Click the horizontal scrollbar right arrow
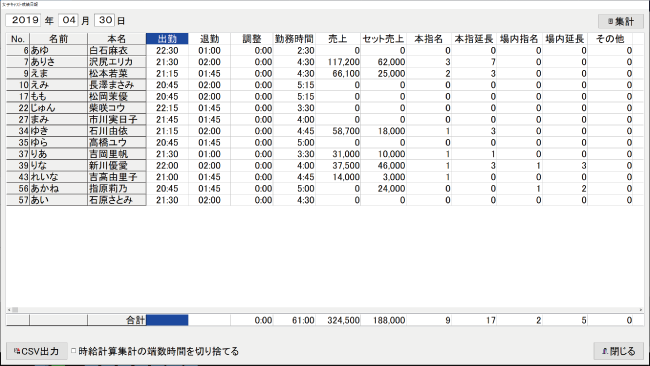This screenshot has width=650, height=366. [x=640, y=310]
